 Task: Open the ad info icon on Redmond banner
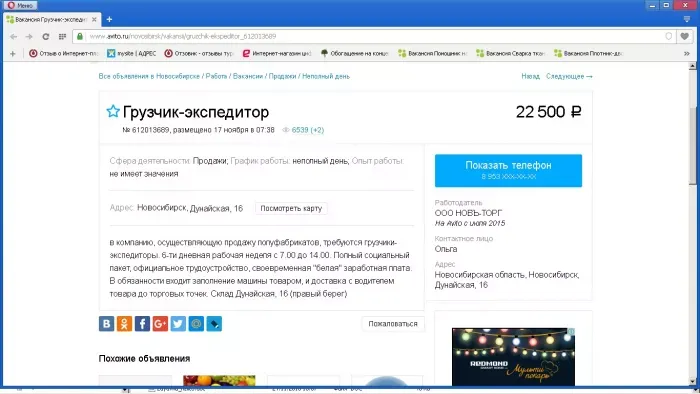coord(571,332)
